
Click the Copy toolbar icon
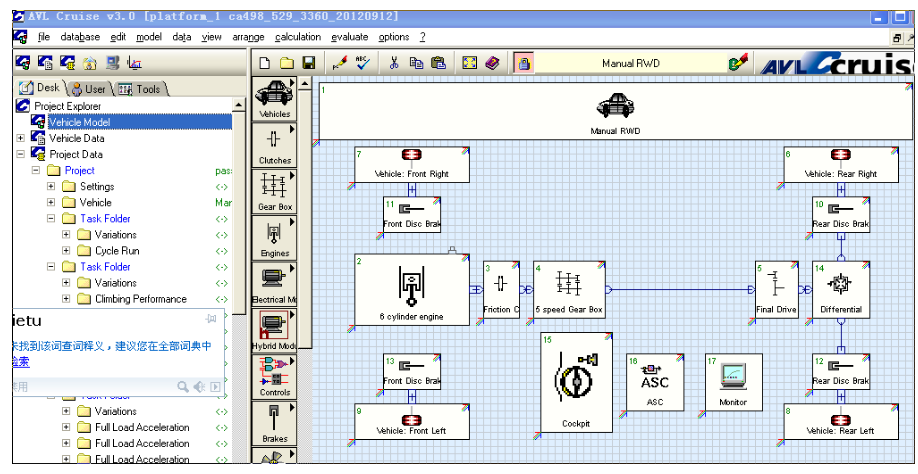click(416, 63)
